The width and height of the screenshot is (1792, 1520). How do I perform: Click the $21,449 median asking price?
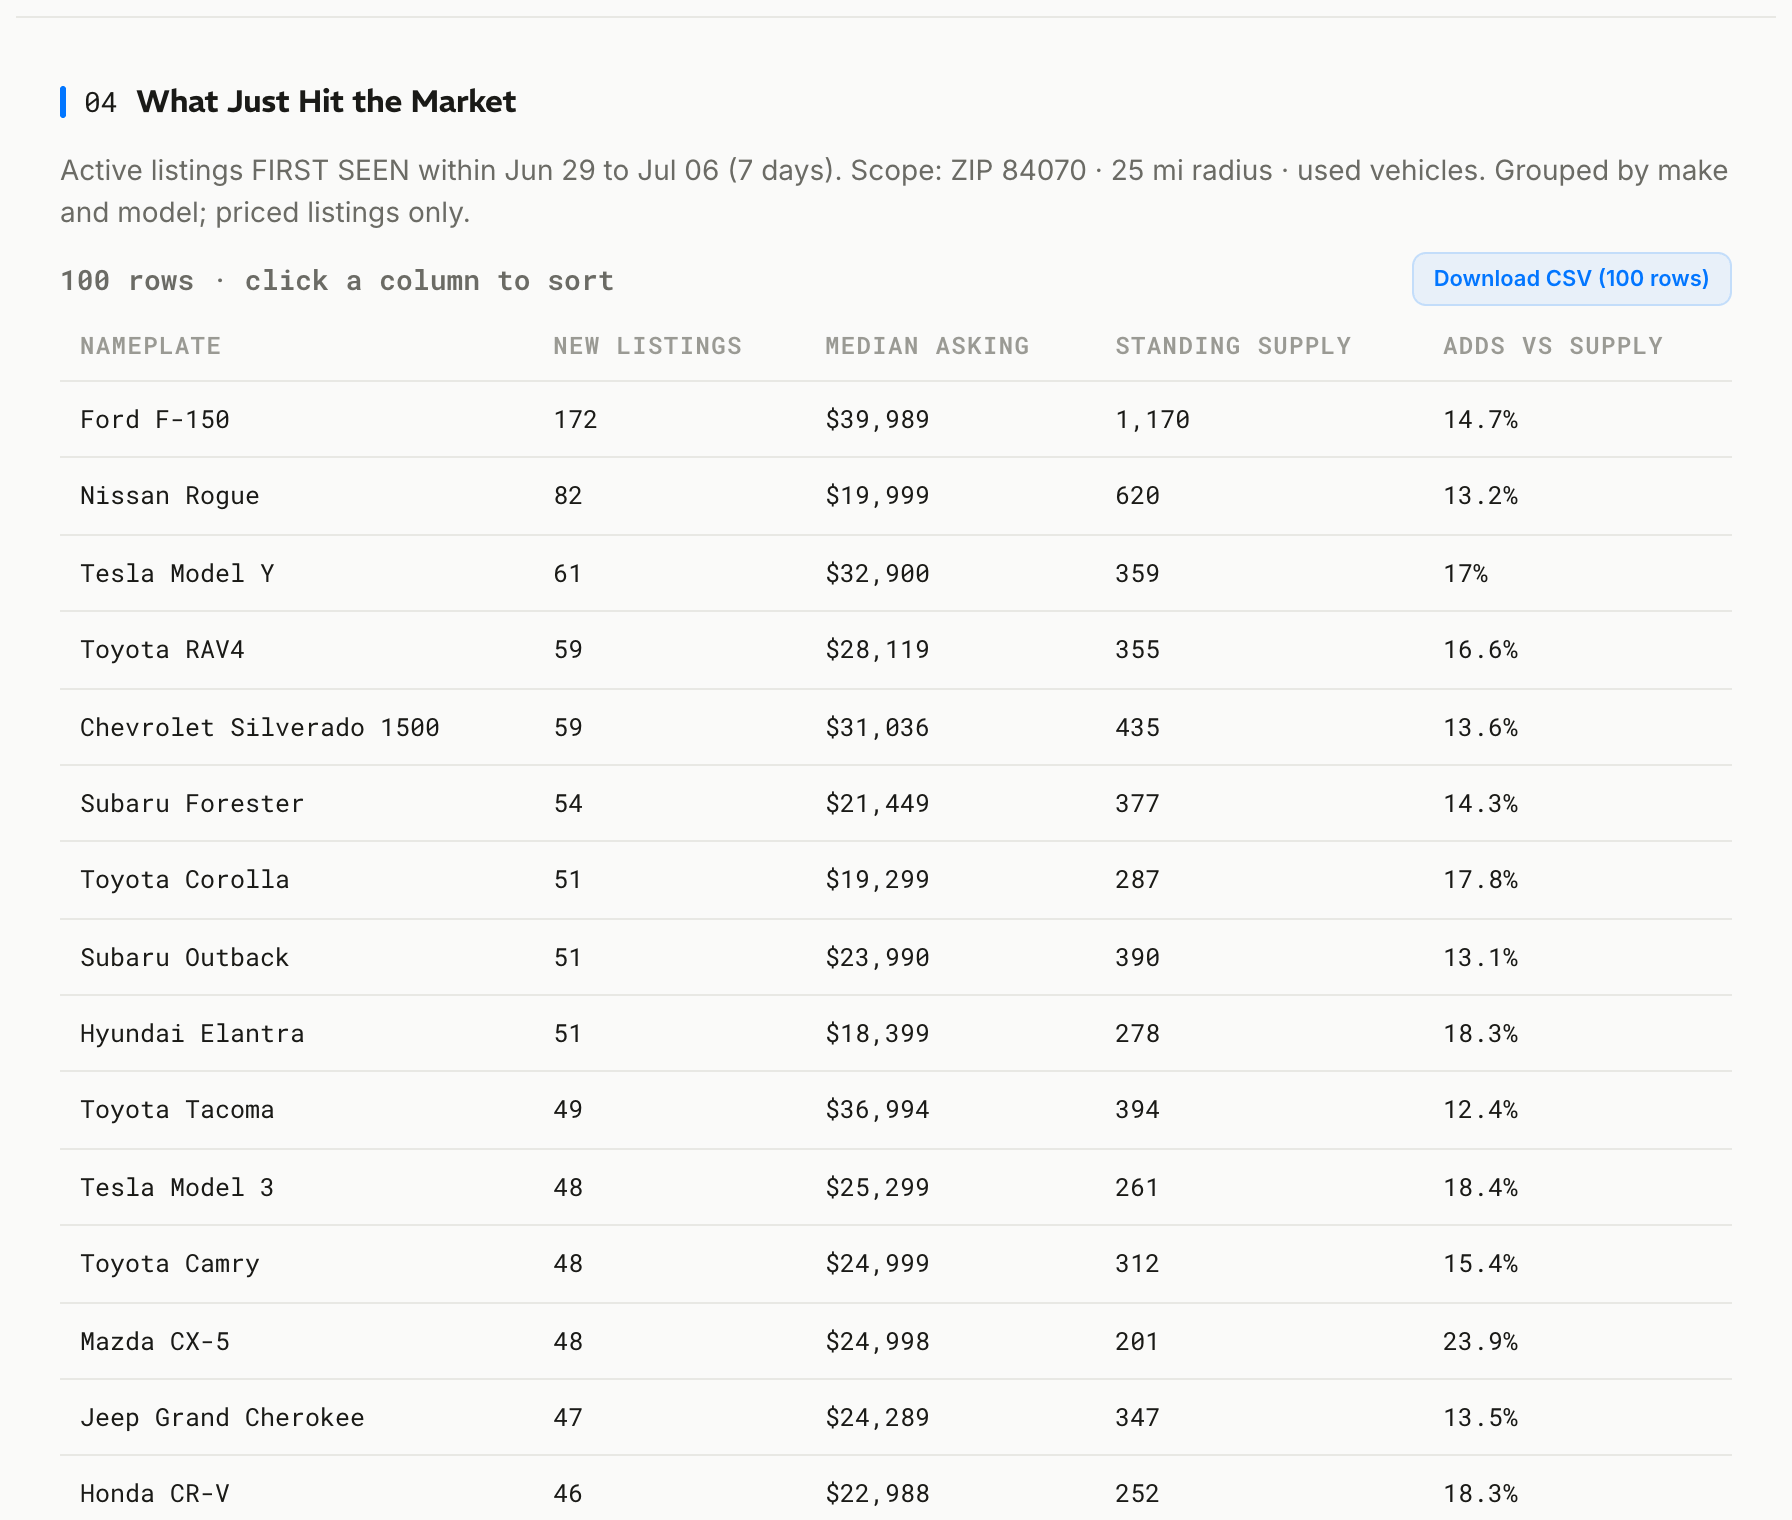pos(877,803)
